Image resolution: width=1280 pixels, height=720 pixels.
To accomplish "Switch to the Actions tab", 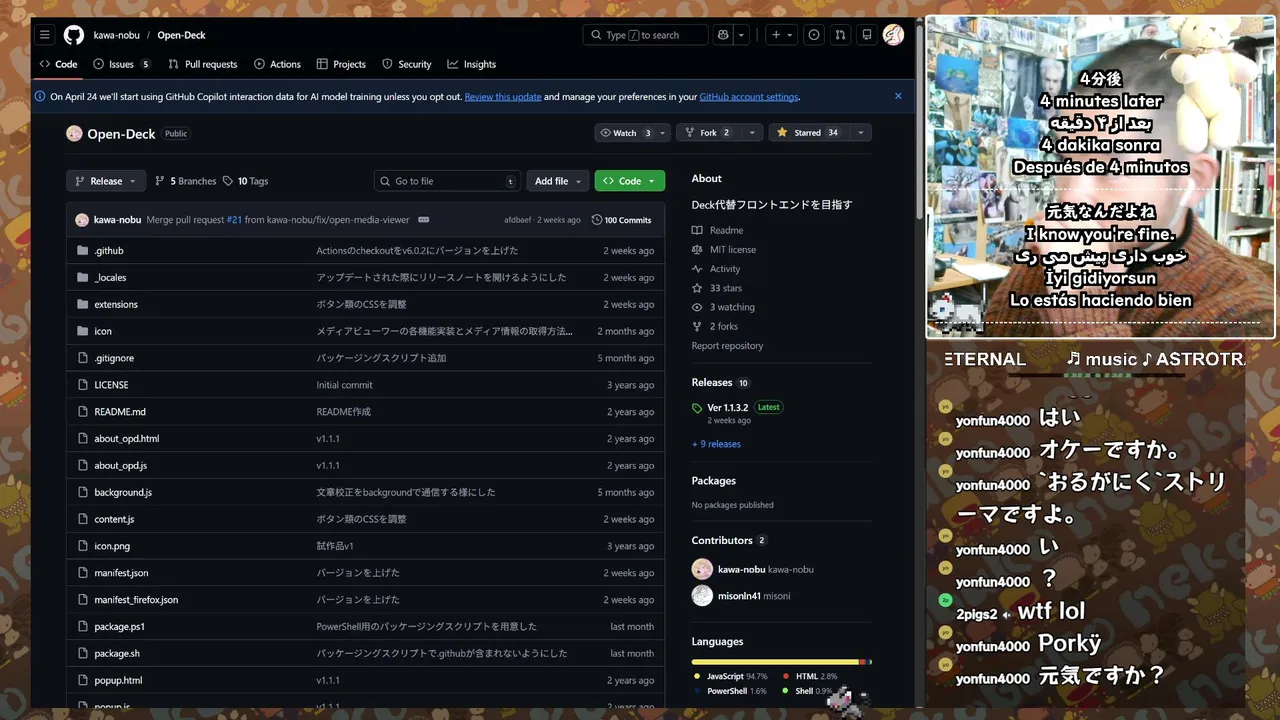I will point(277,64).
